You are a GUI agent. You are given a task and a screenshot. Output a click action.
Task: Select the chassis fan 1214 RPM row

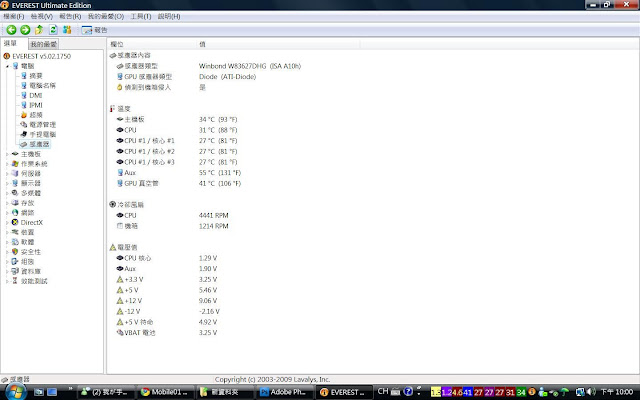(x=172, y=226)
